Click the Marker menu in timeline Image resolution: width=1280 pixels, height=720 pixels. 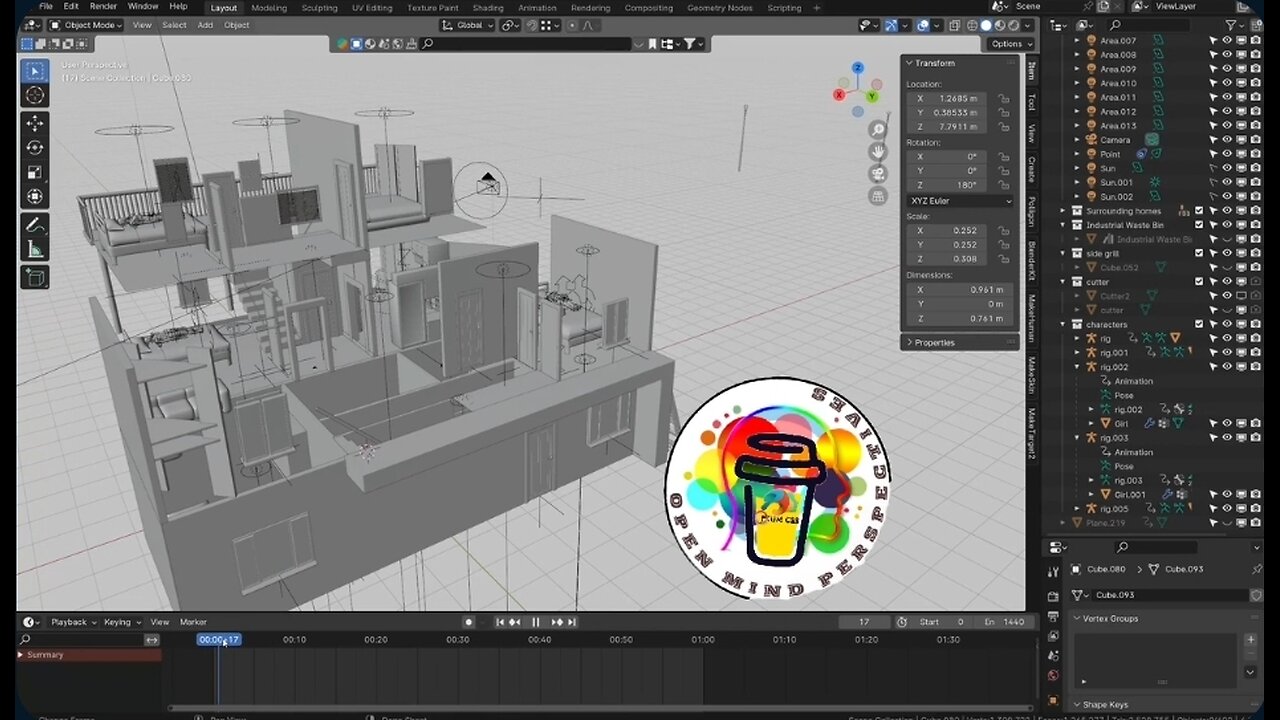click(x=193, y=622)
